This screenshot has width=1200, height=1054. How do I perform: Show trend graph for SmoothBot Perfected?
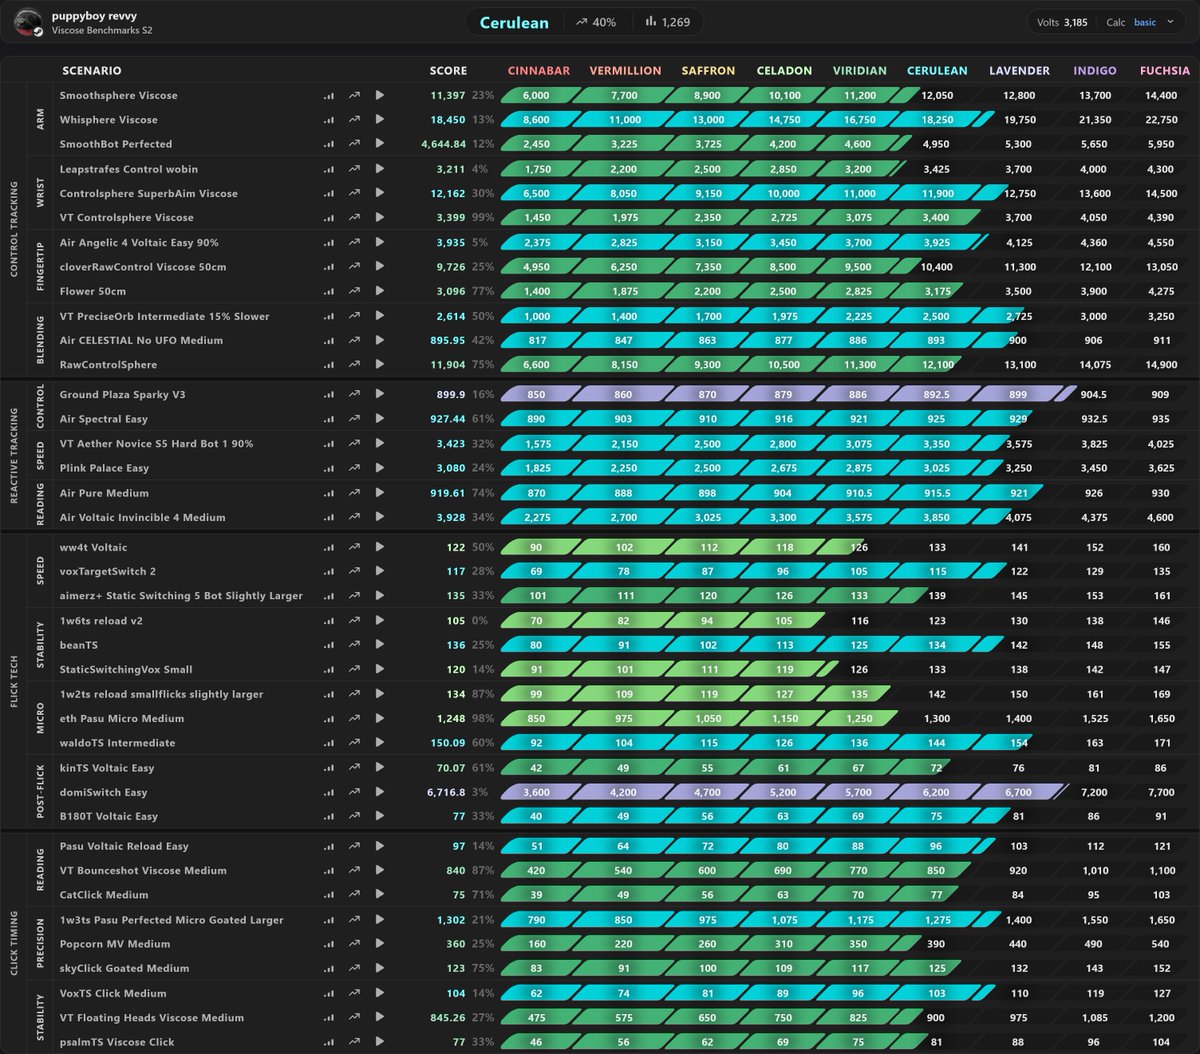(x=354, y=144)
